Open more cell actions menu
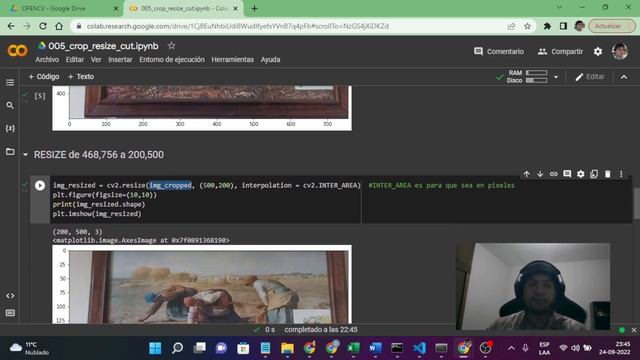 [x=621, y=174]
